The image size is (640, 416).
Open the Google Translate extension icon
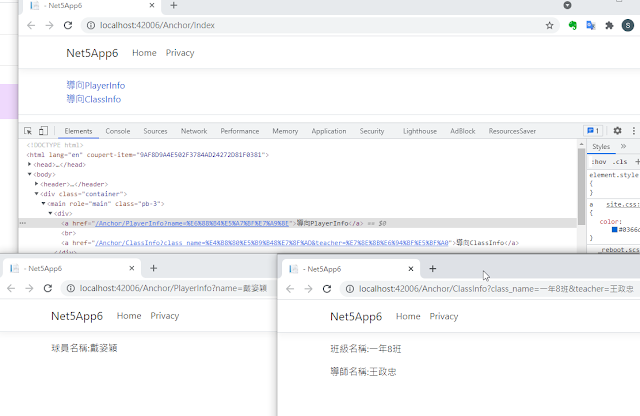point(591,25)
